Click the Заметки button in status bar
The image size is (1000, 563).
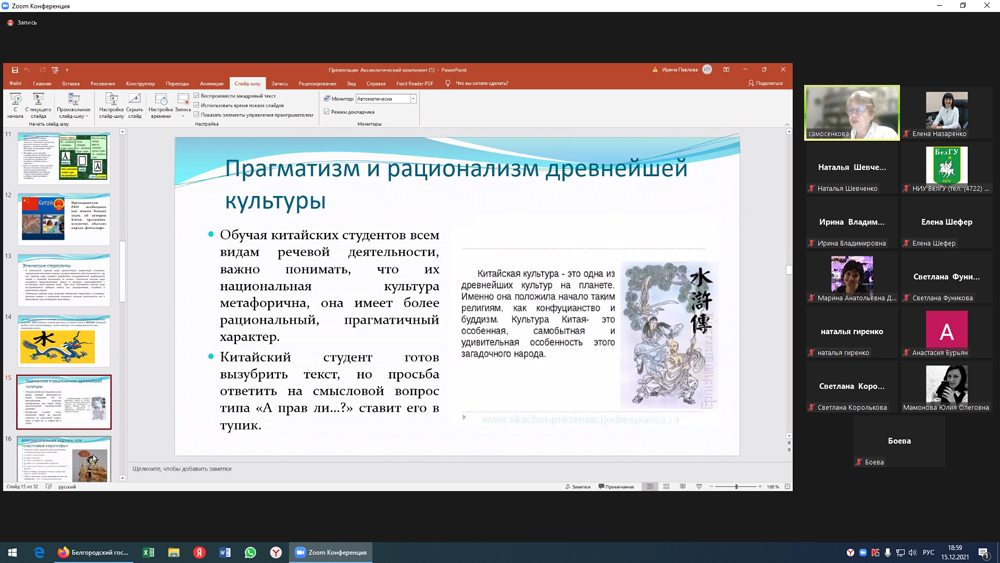coord(577,487)
